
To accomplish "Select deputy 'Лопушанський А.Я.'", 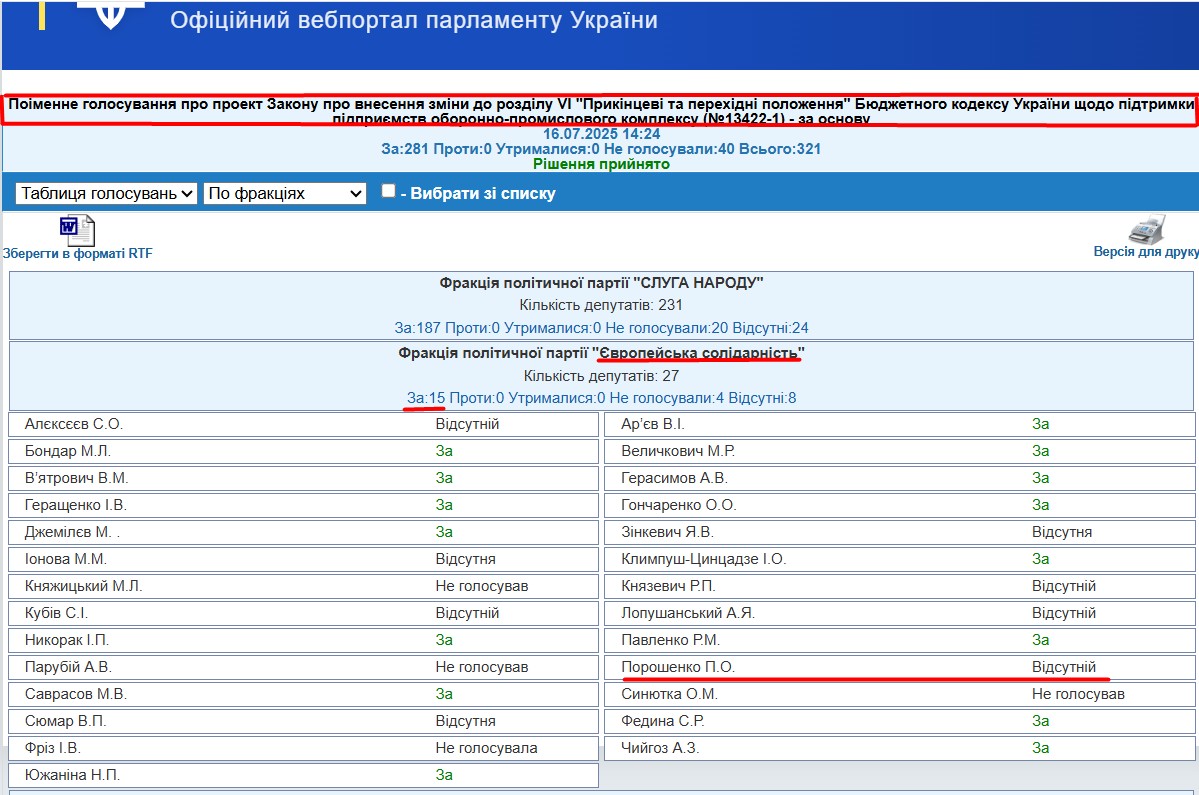I will (x=687, y=613).
